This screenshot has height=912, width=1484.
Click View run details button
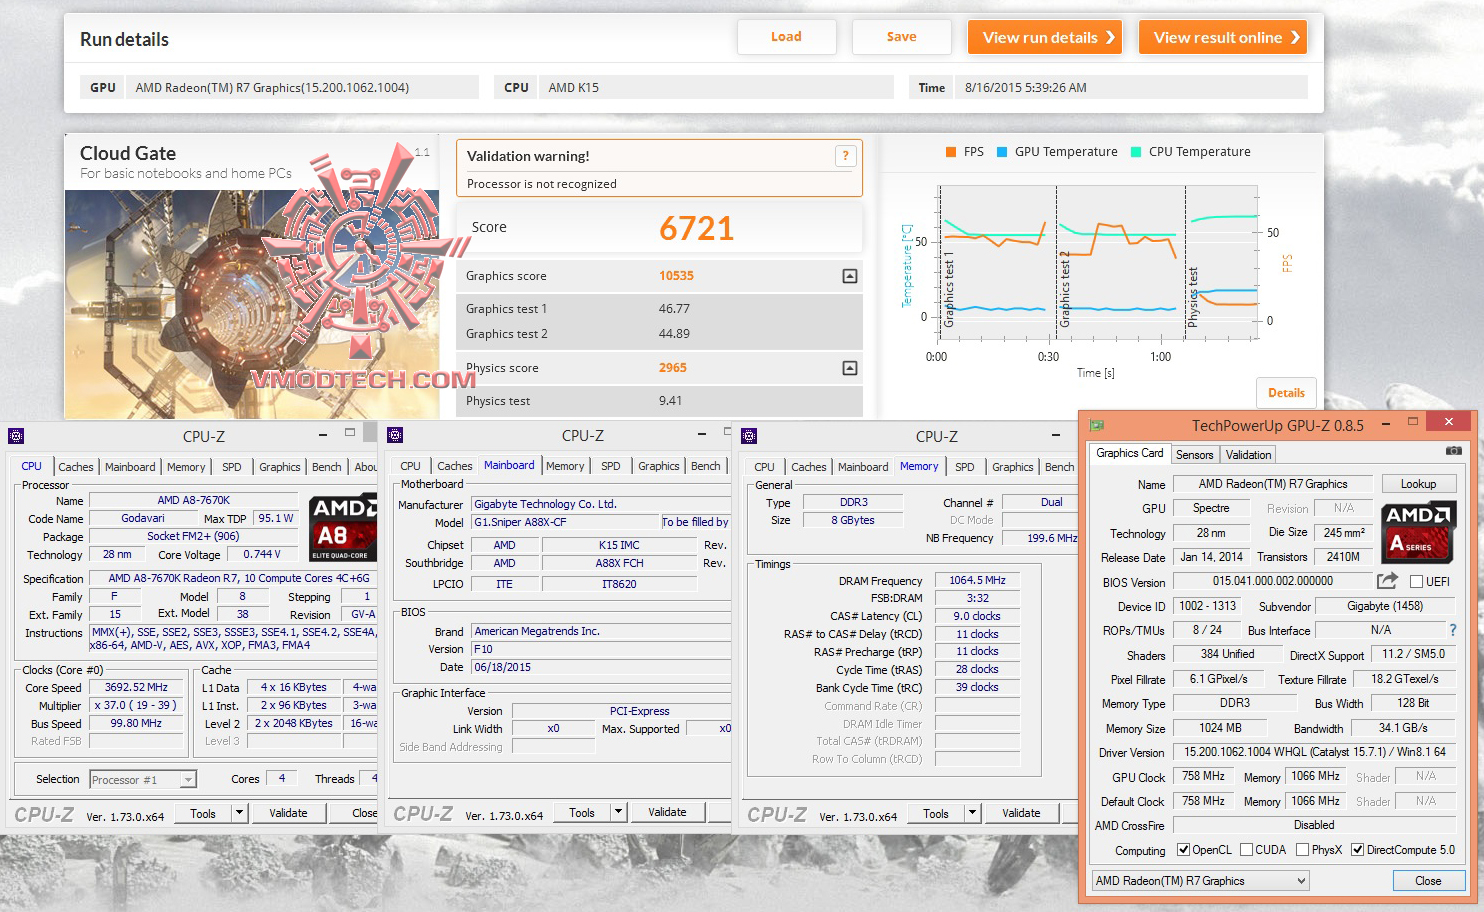1045,38
